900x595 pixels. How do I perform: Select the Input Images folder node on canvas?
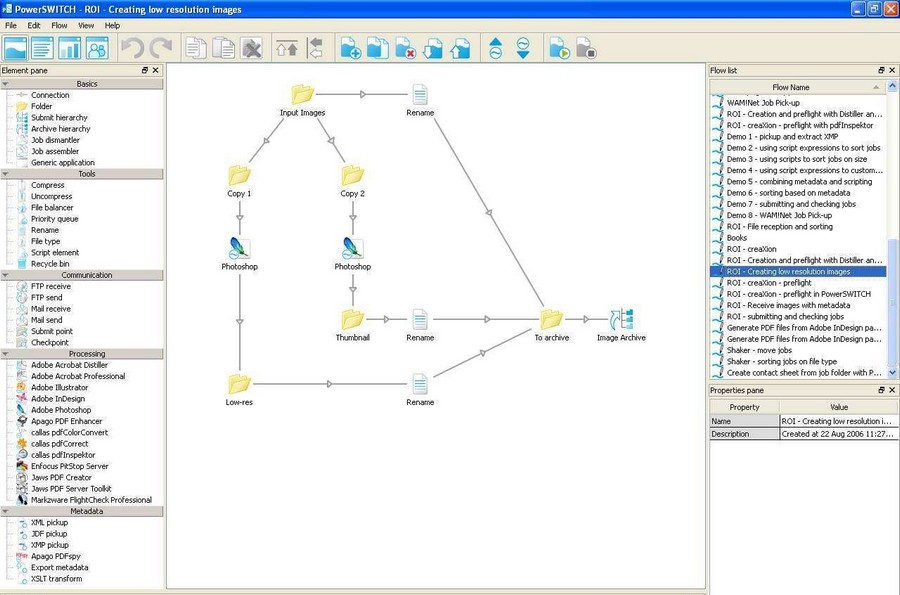[x=302, y=95]
